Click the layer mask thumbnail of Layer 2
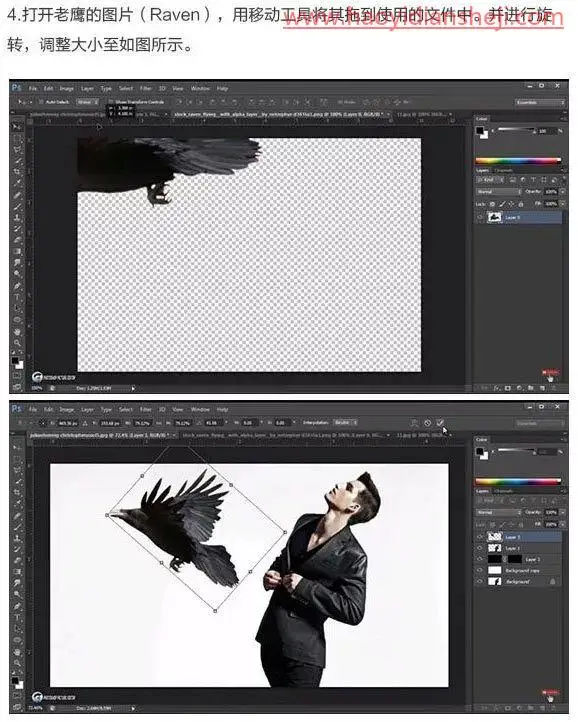Screen dimensions: 578x722 coord(515,559)
